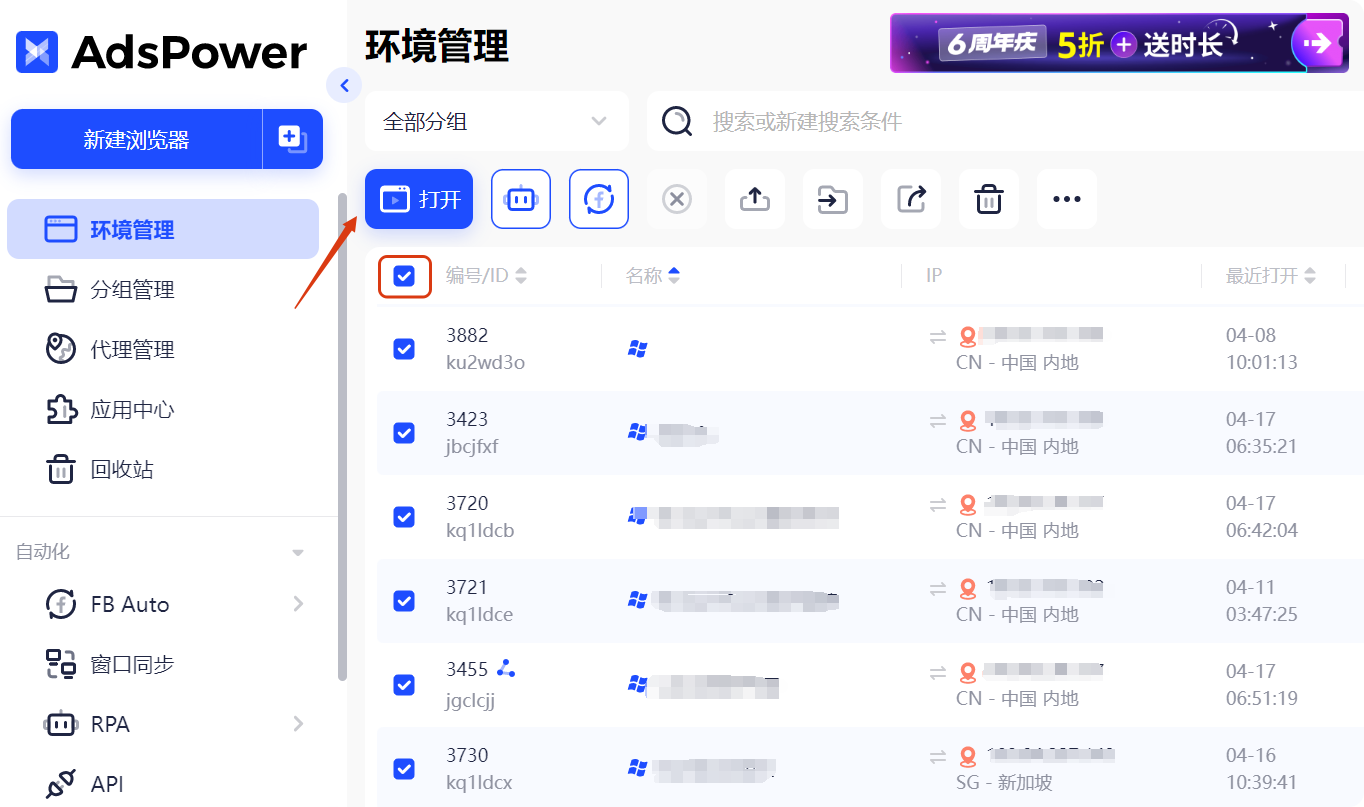Collapse the 自动化 section arrow
The height and width of the screenshot is (807, 1364).
pyautogui.click(x=297, y=553)
